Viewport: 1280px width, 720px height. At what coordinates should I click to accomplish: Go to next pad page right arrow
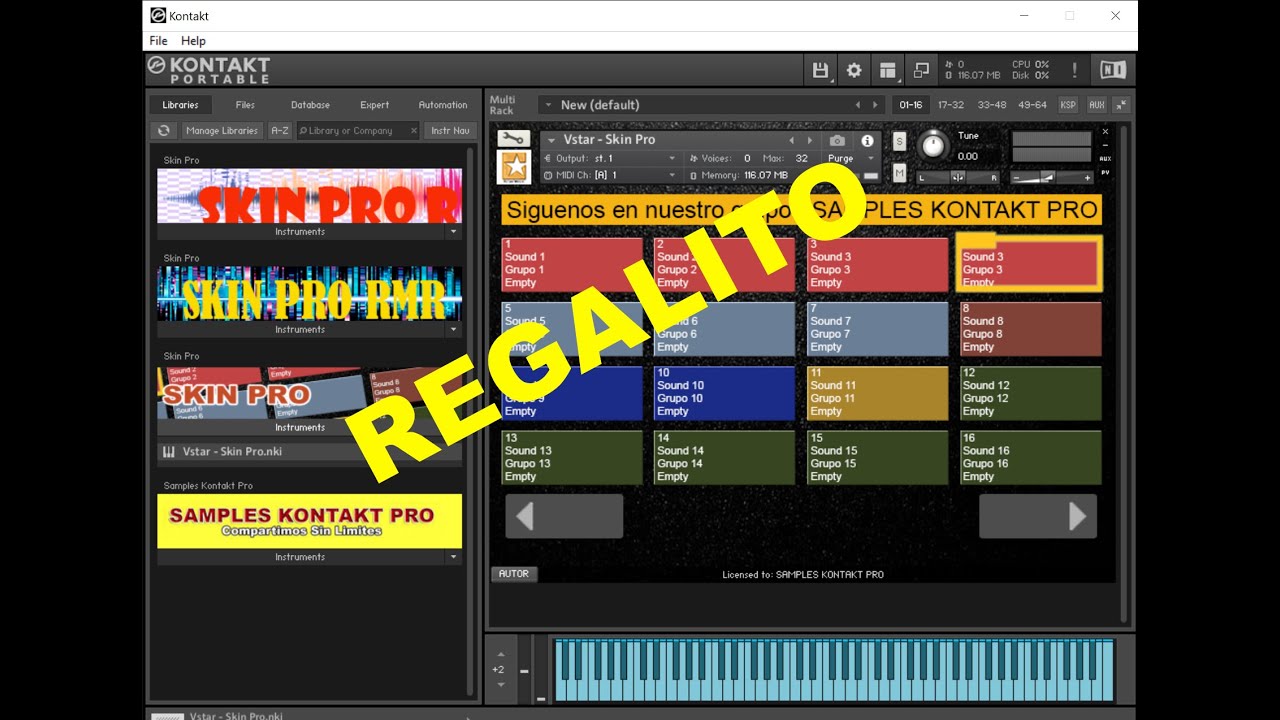pos(1038,516)
